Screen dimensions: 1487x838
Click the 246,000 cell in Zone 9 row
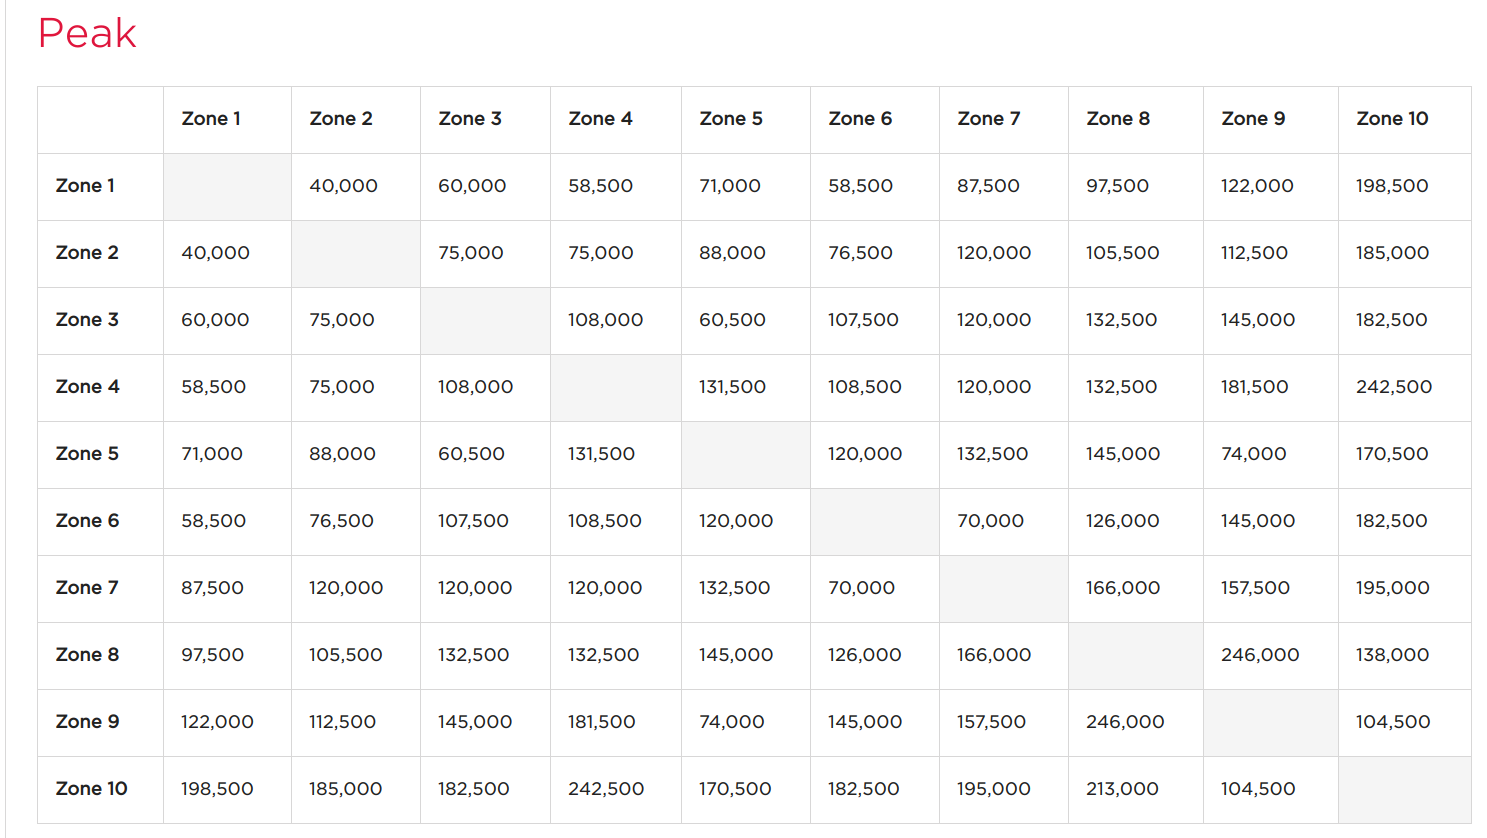click(x=1125, y=722)
